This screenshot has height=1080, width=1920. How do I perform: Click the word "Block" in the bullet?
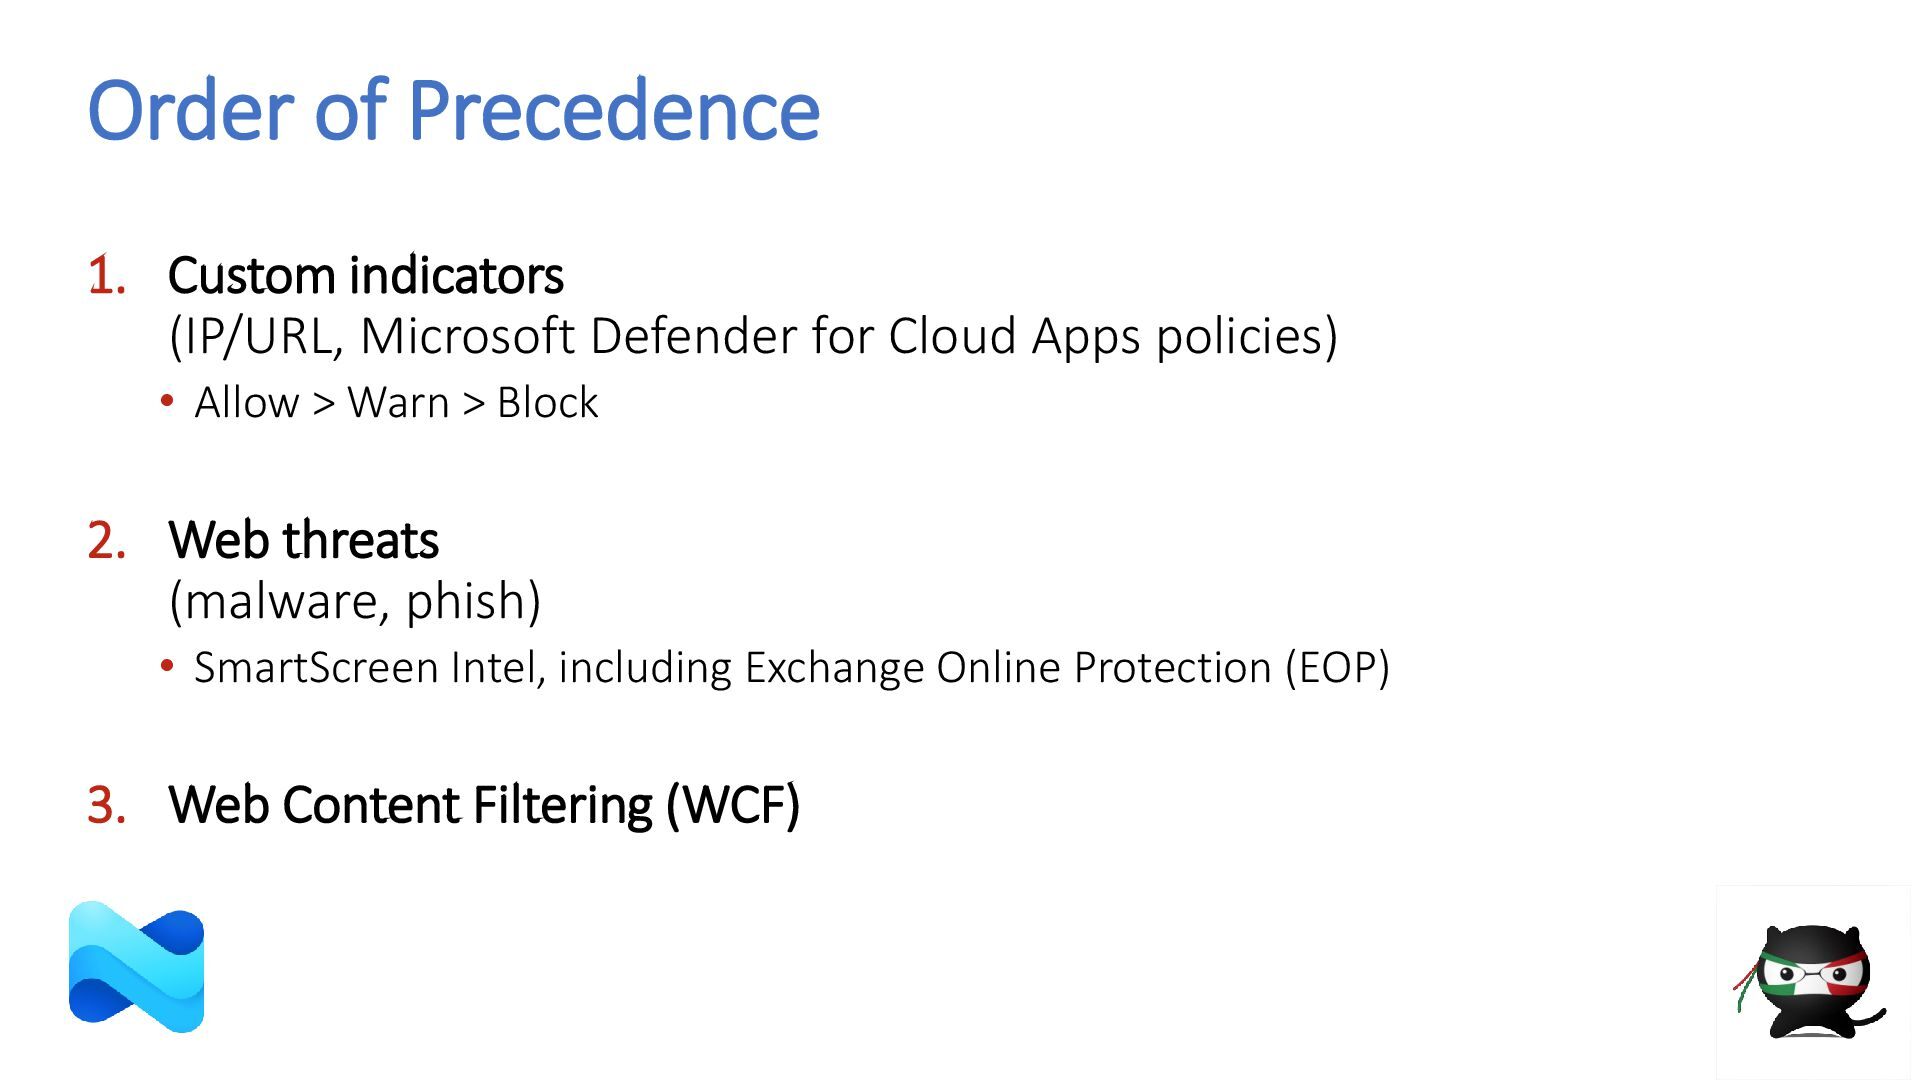coord(547,403)
